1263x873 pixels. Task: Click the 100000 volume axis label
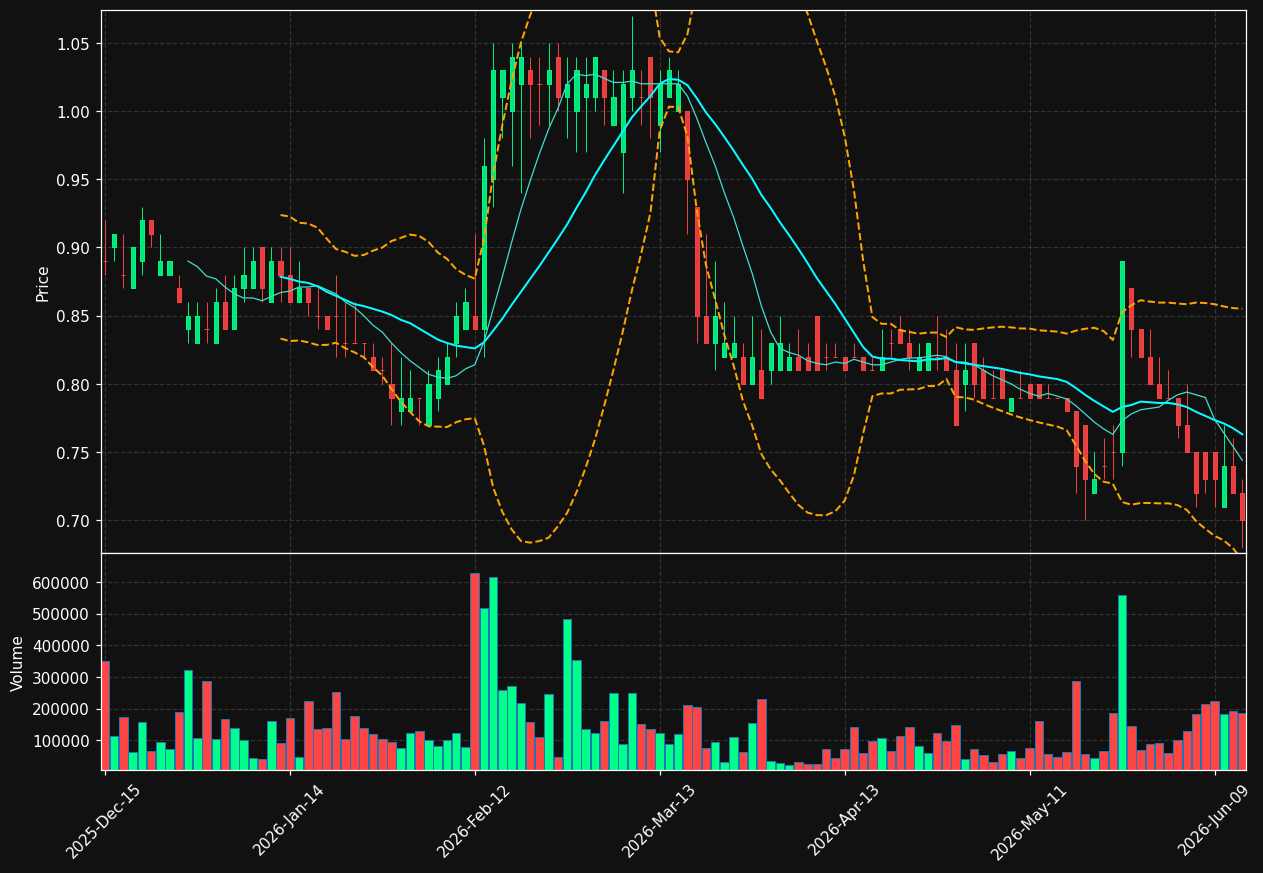click(62, 741)
